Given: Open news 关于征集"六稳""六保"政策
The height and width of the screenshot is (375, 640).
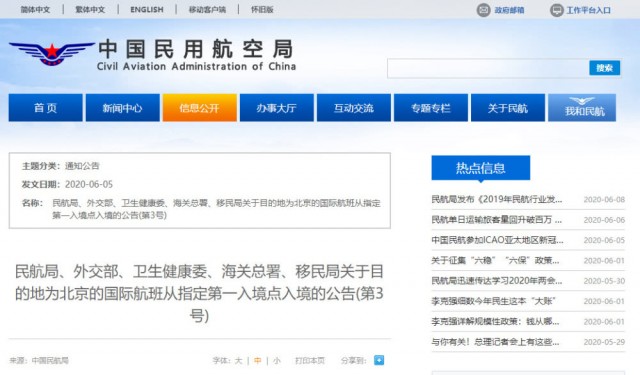Looking at the screenshot, I should point(496,260).
